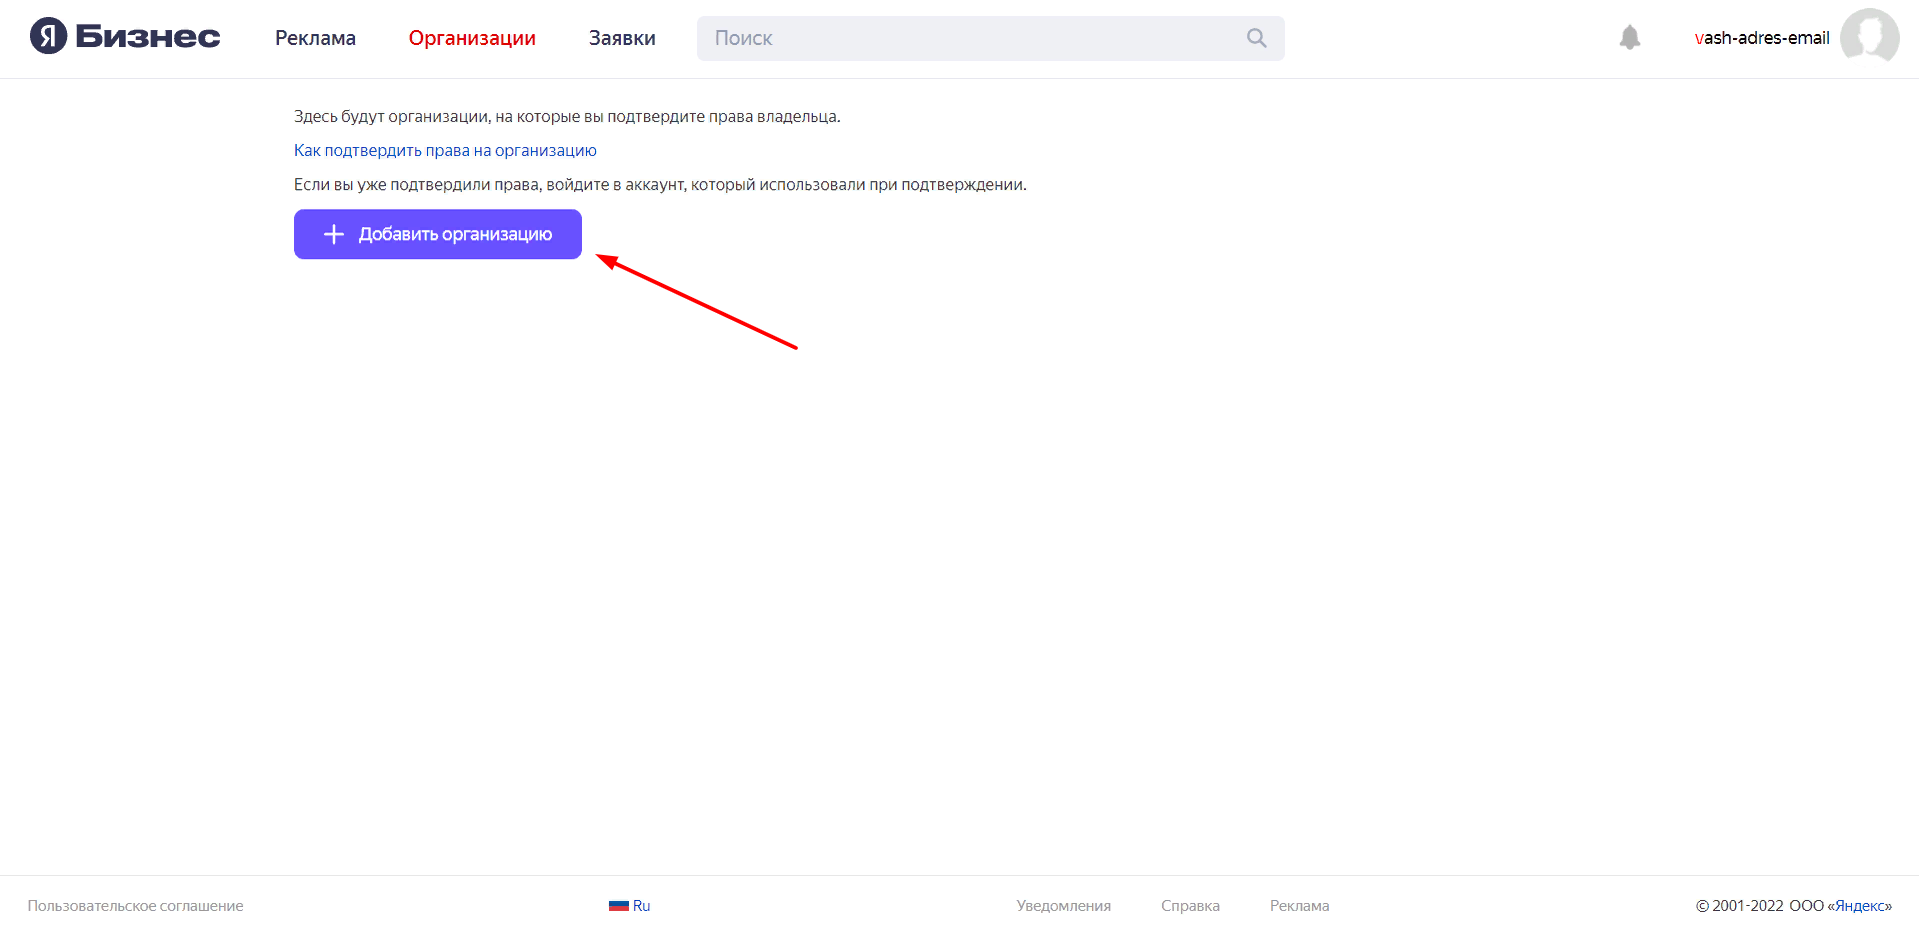Click text 'Если вы уже подтвердили права'
Viewport: 1919px width, 933px height.
click(x=418, y=185)
